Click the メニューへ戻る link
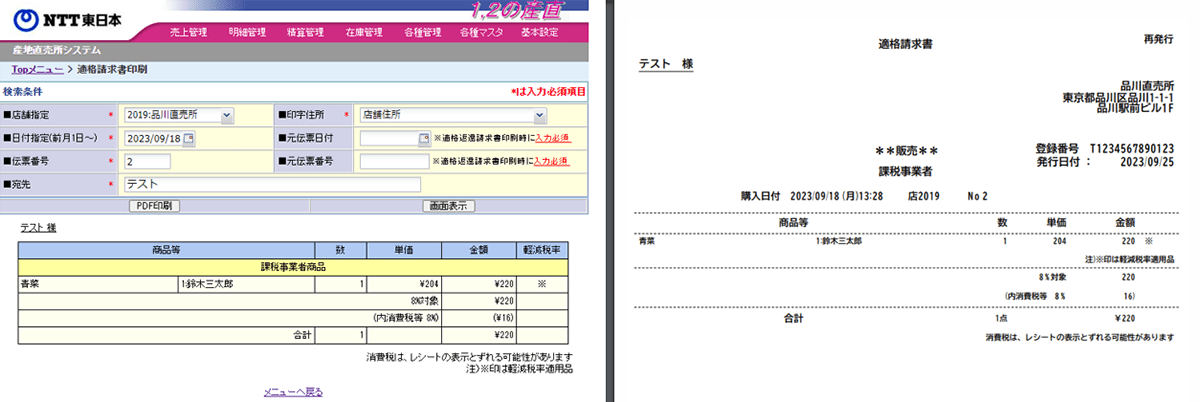 (x=293, y=391)
